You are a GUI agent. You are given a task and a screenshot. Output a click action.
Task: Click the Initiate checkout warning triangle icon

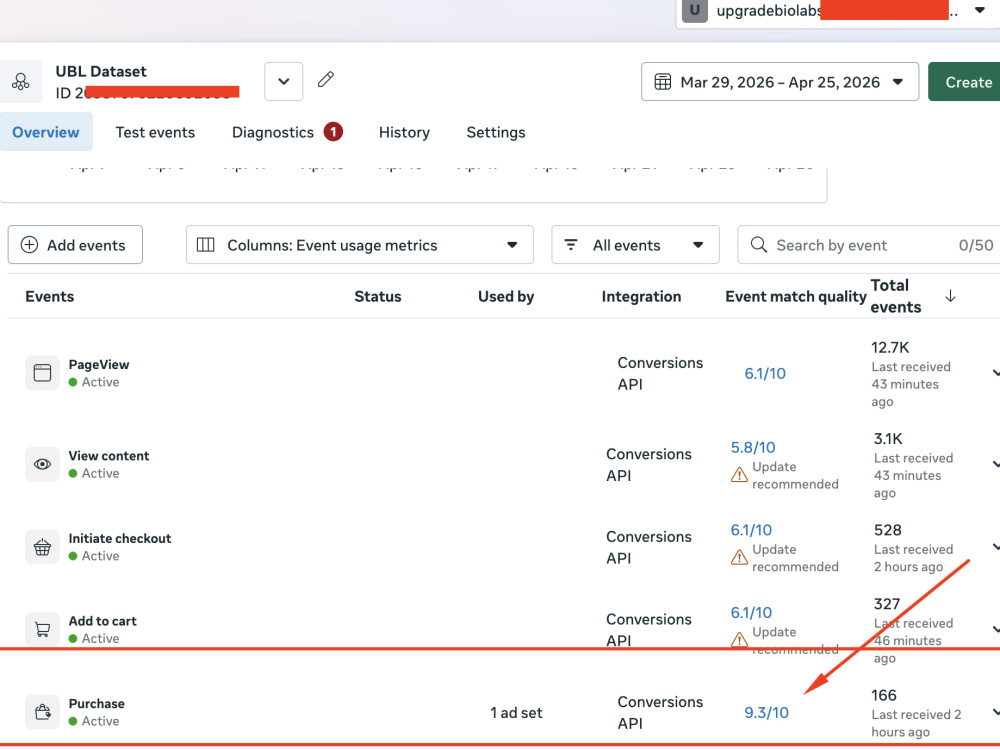pyautogui.click(x=739, y=558)
